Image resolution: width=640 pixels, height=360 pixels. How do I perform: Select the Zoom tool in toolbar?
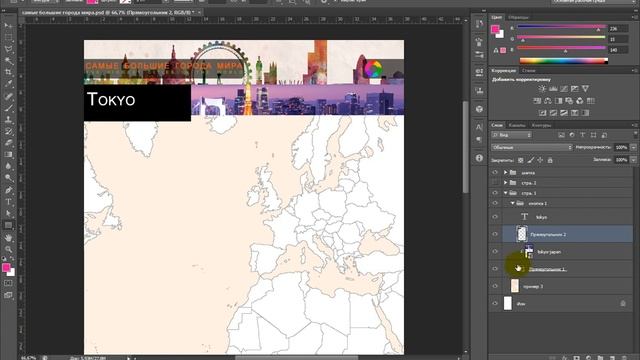click(8, 249)
